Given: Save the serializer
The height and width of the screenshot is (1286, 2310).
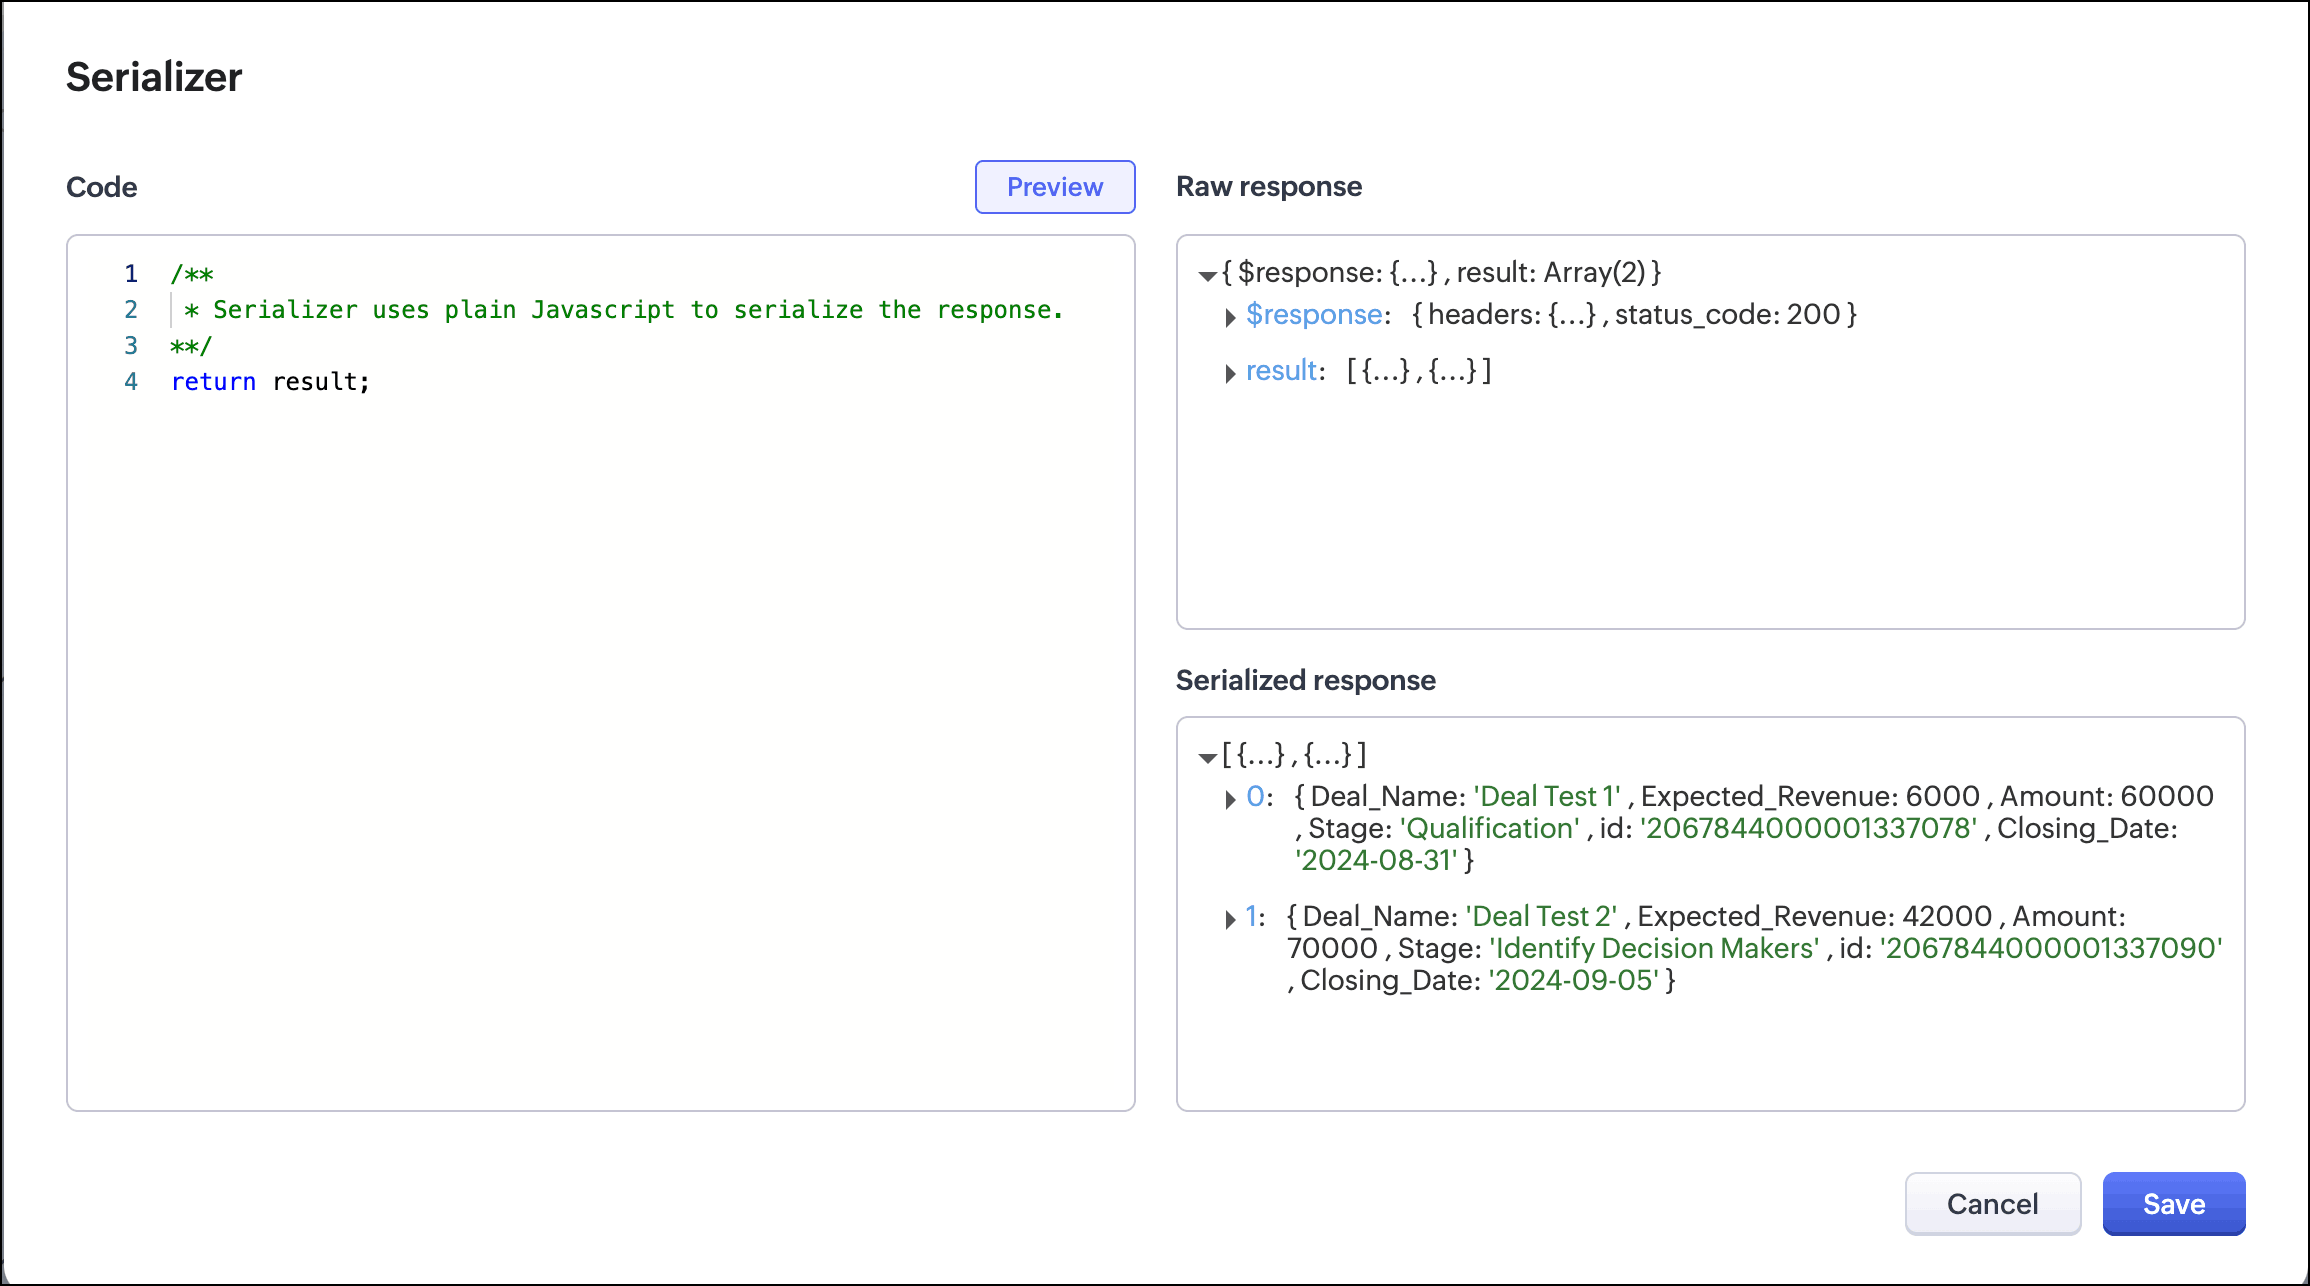Looking at the screenshot, I should (x=2173, y=1204).
